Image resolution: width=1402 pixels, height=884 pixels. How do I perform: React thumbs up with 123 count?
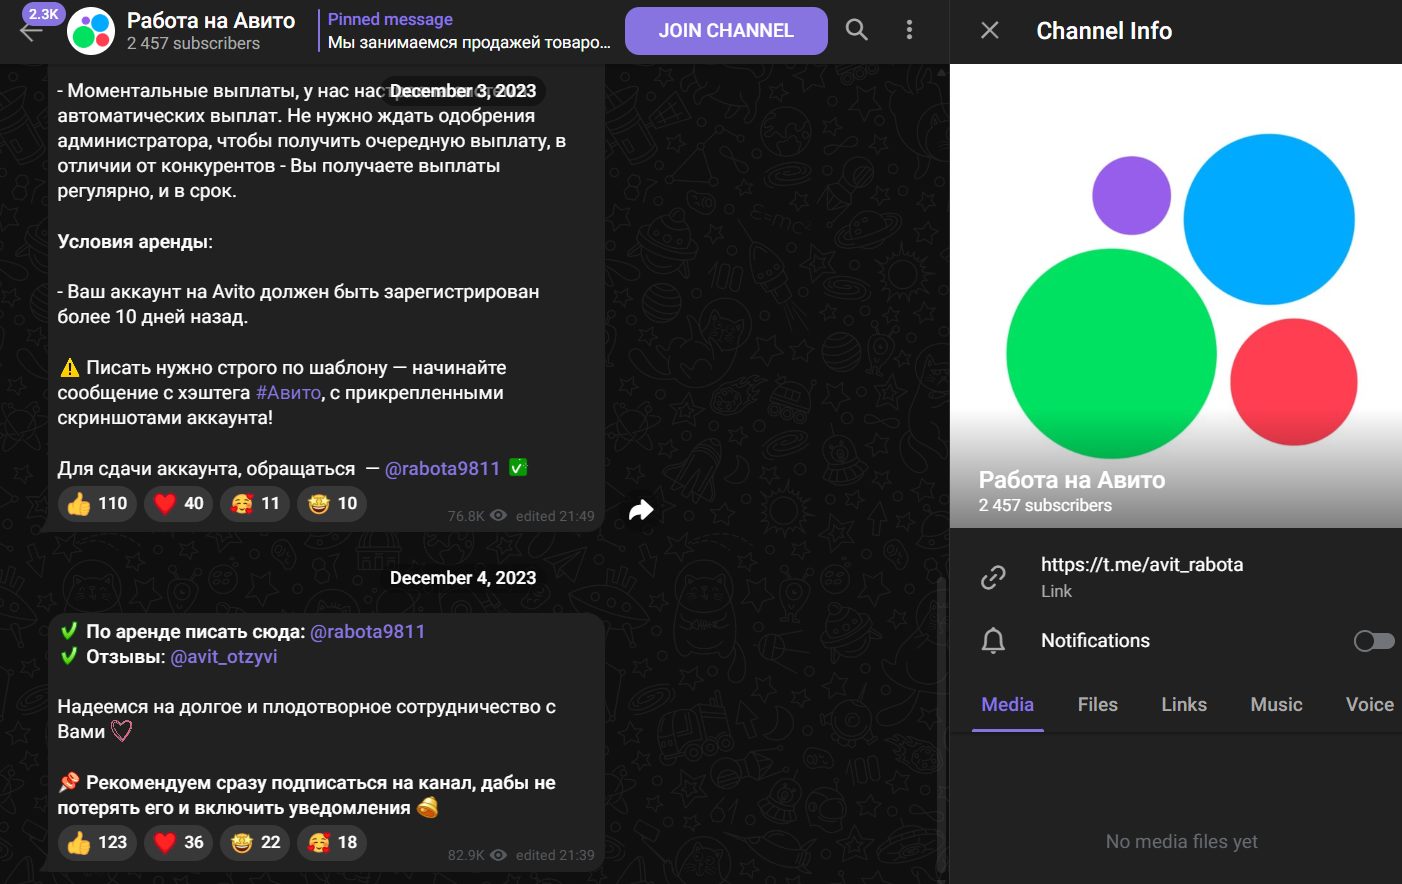point(97,842)
